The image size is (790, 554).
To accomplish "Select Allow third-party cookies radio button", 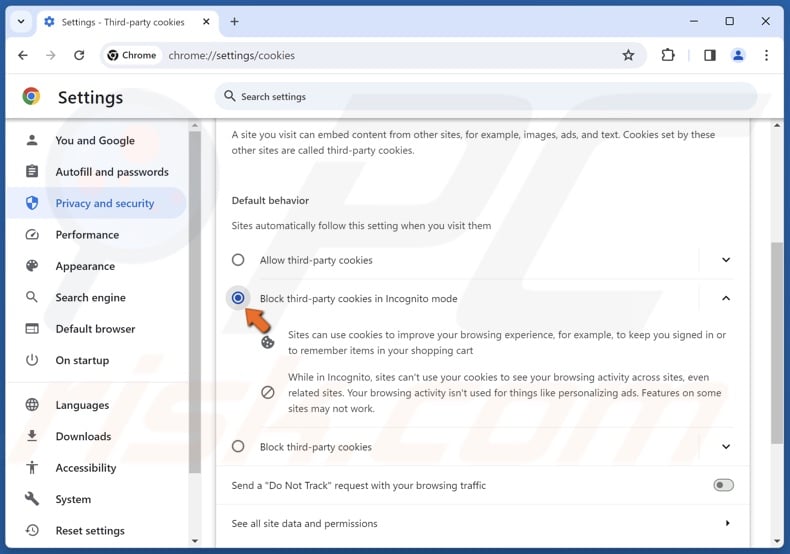I will pyautogui.click(x=238, y=260).
